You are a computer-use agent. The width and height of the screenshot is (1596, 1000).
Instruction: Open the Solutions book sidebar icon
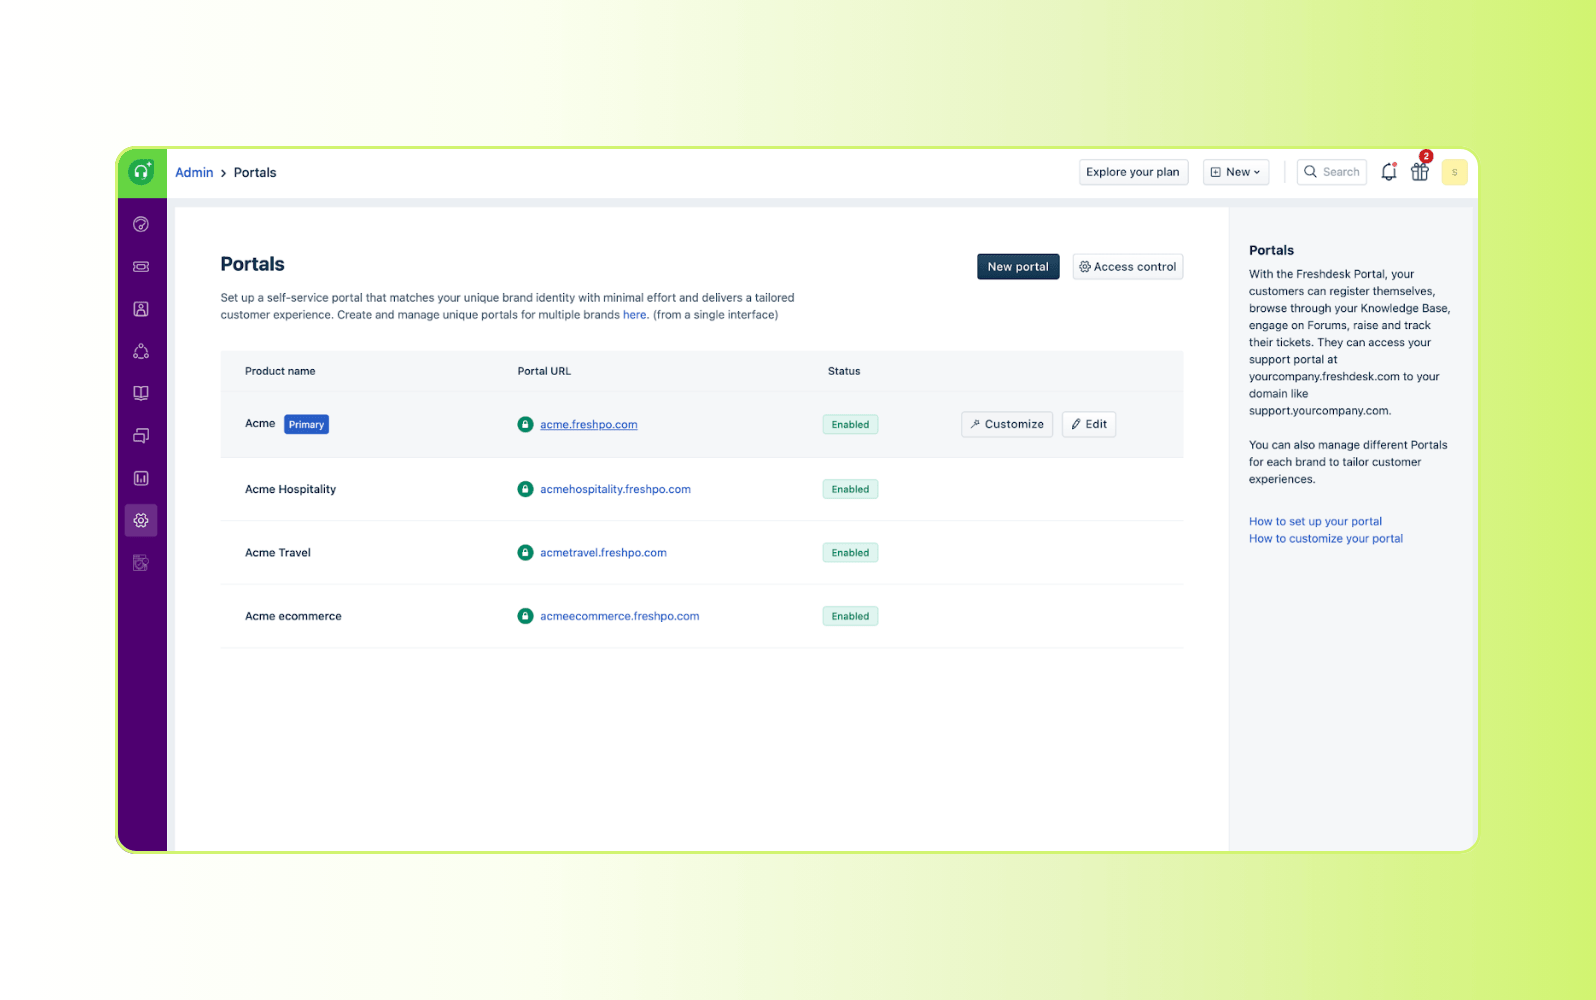tap(141, 393)
